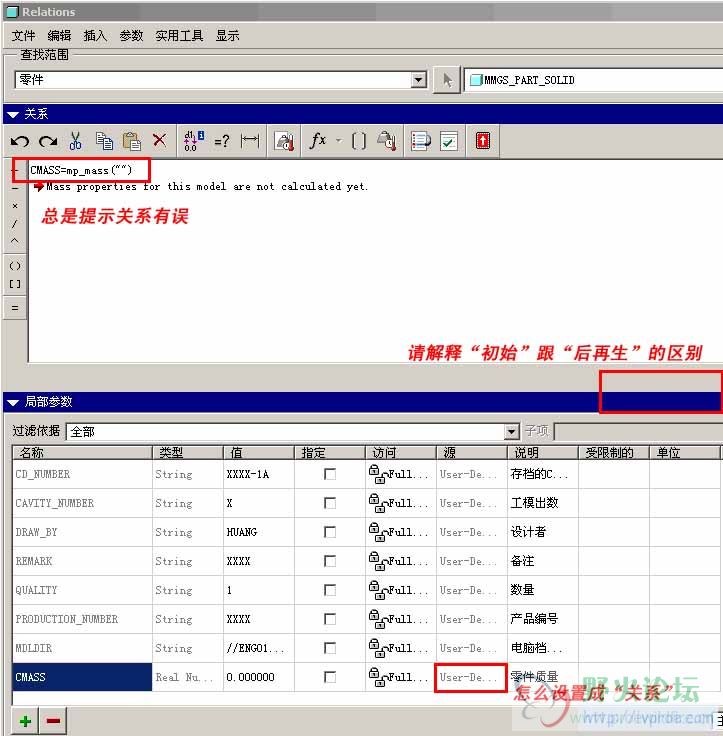Open the 参数 menu
The image size is (723, 736).
131,36
